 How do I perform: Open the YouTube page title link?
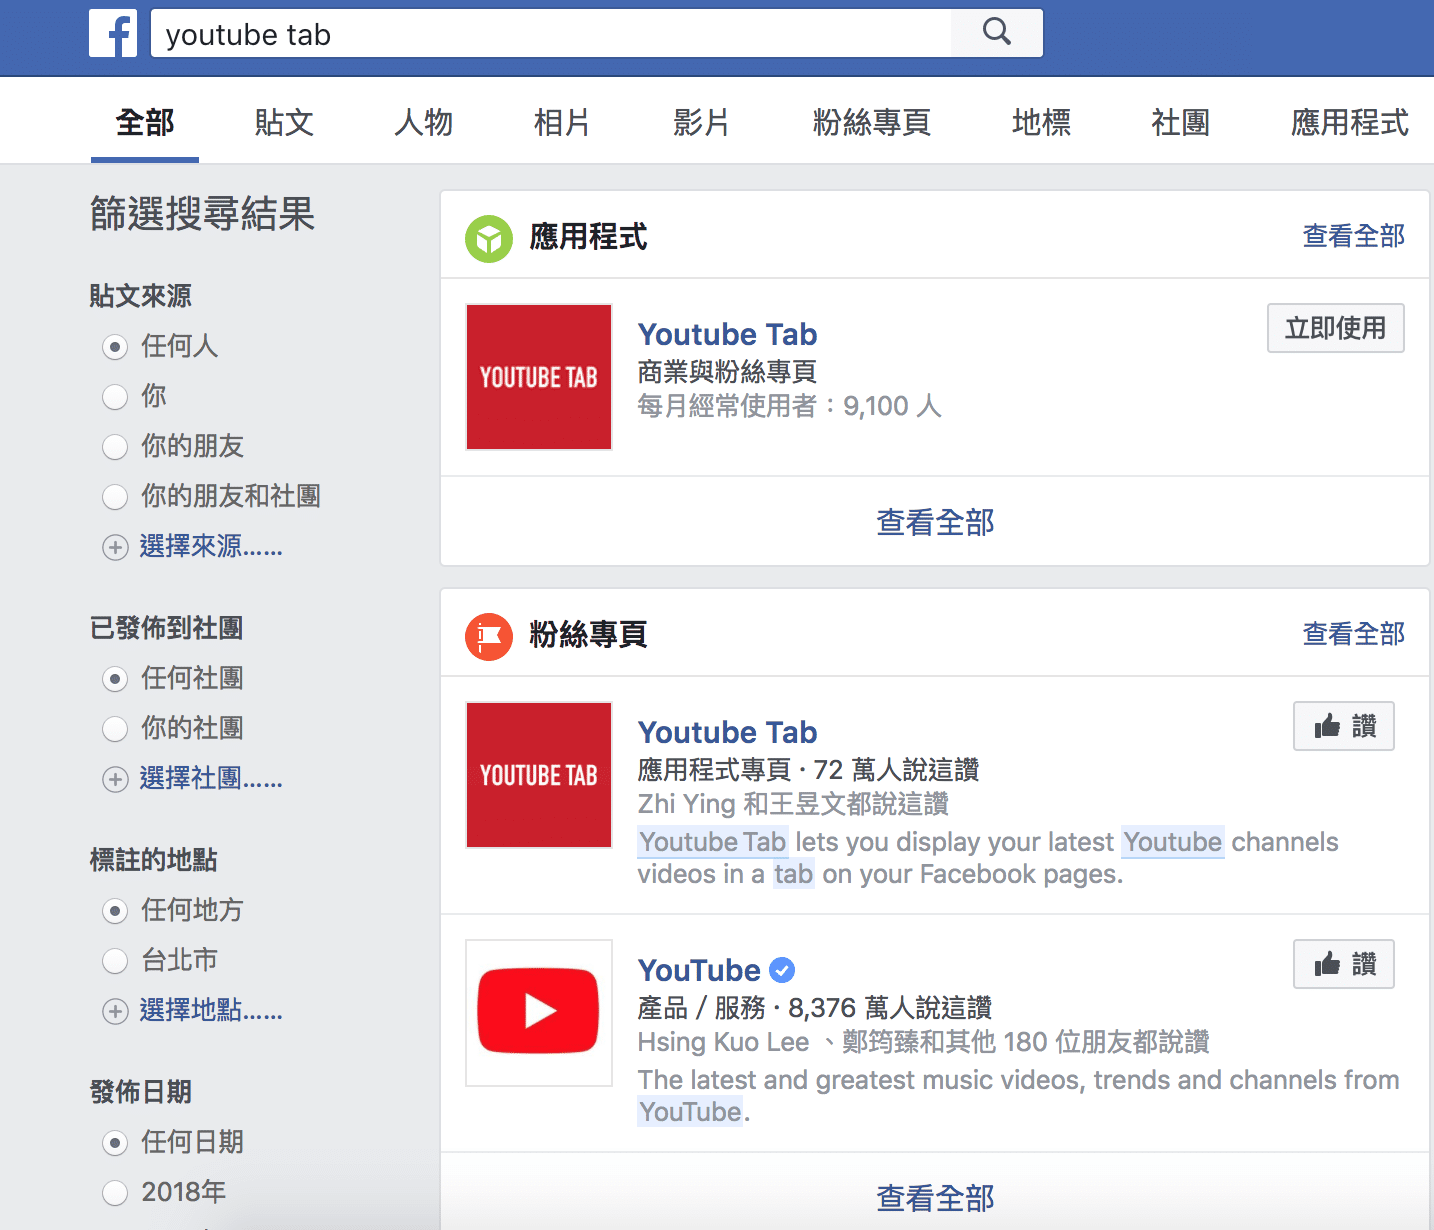[x=699, y=970]
